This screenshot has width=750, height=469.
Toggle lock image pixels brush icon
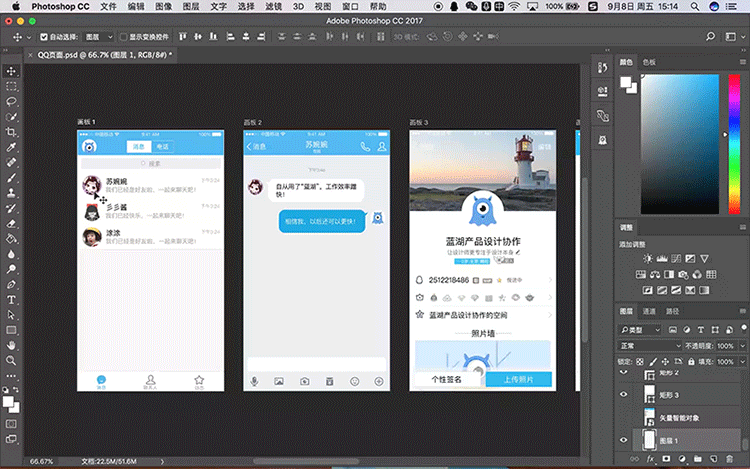tap(653, 361)
